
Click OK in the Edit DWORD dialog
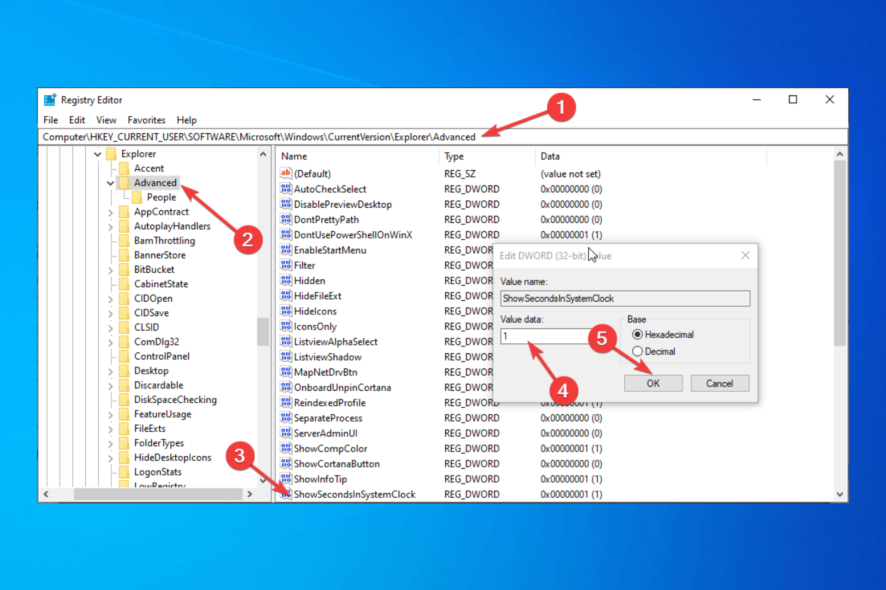(x=652, y=382)
